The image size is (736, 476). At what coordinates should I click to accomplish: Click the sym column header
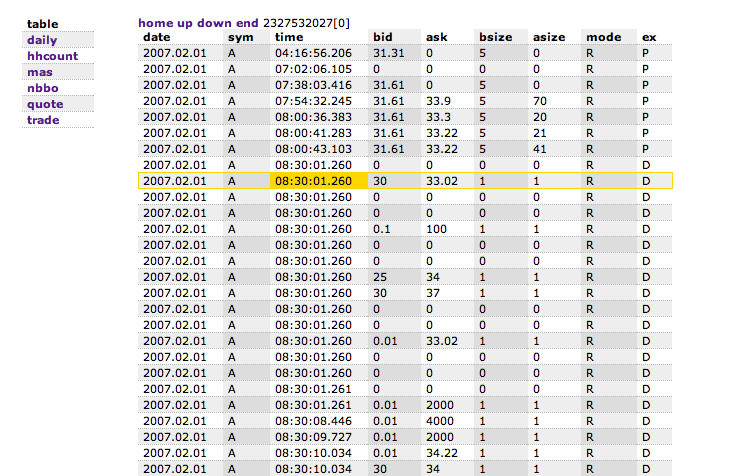241,37
